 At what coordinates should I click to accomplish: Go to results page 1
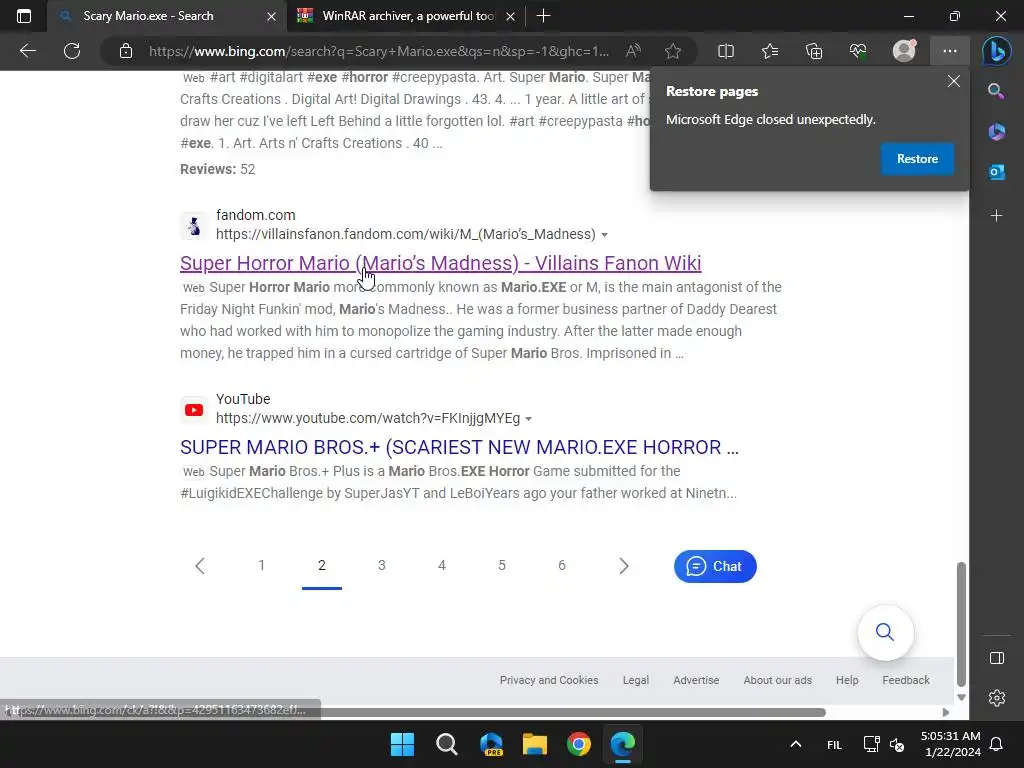[x=261, y=566]
